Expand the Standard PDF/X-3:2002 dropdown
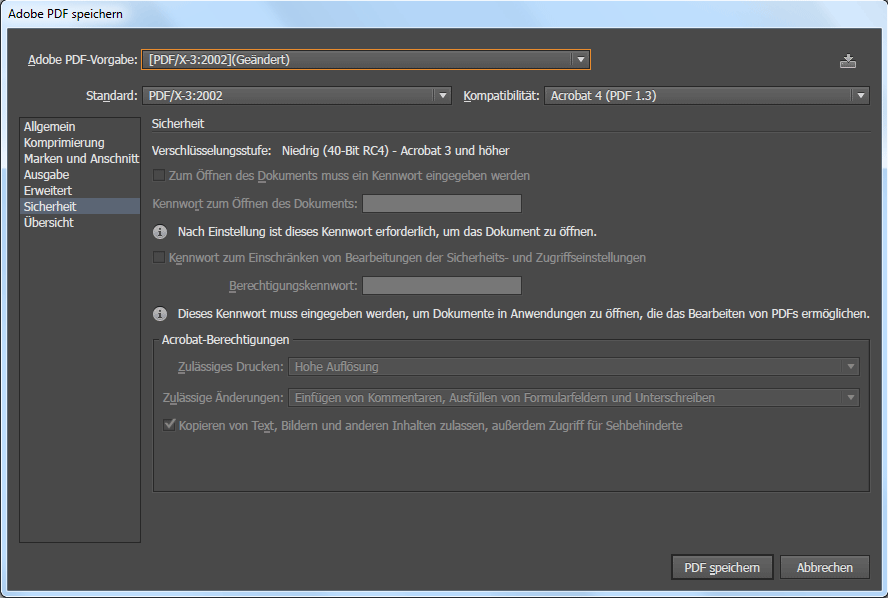The image size is (888, 598). click(x=296, y=96)
